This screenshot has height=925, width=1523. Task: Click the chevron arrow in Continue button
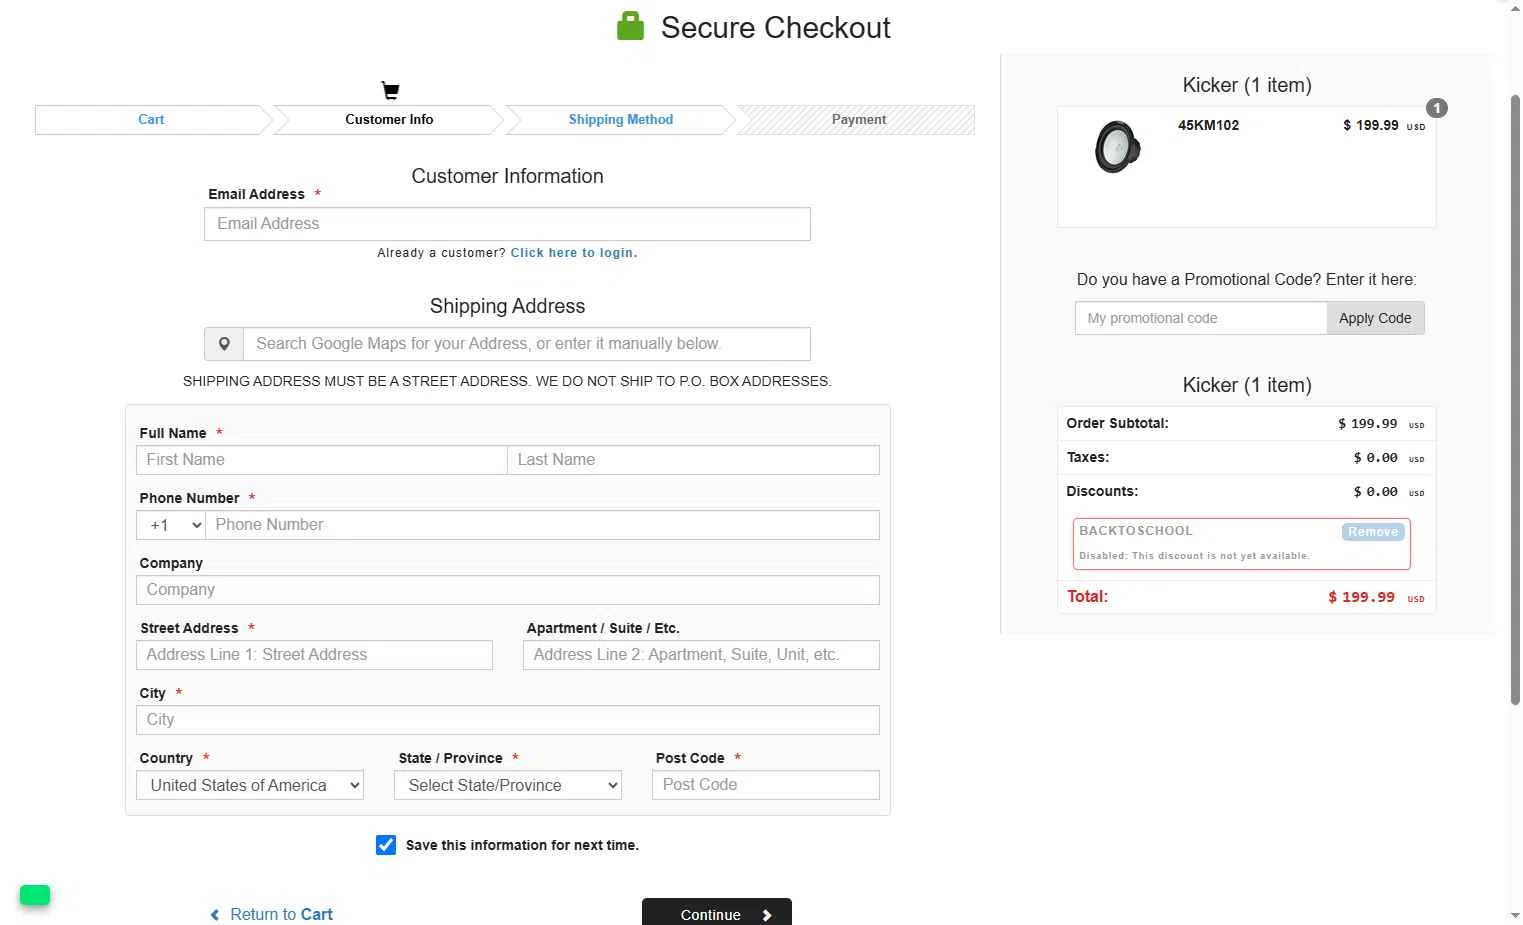(x=767, y=915)
